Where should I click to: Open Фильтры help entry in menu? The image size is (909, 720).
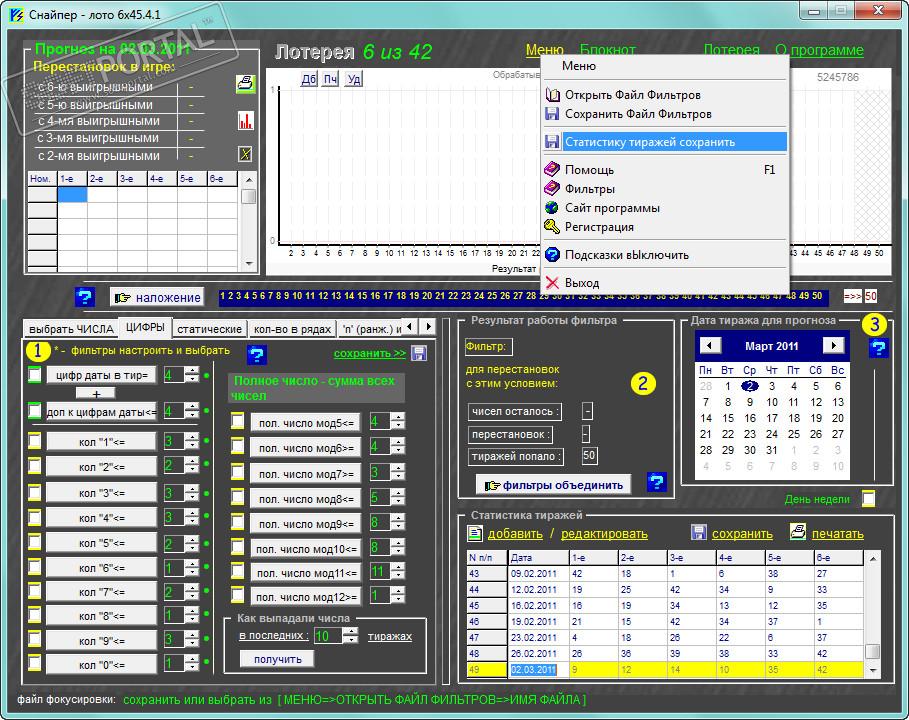[666, 189]
